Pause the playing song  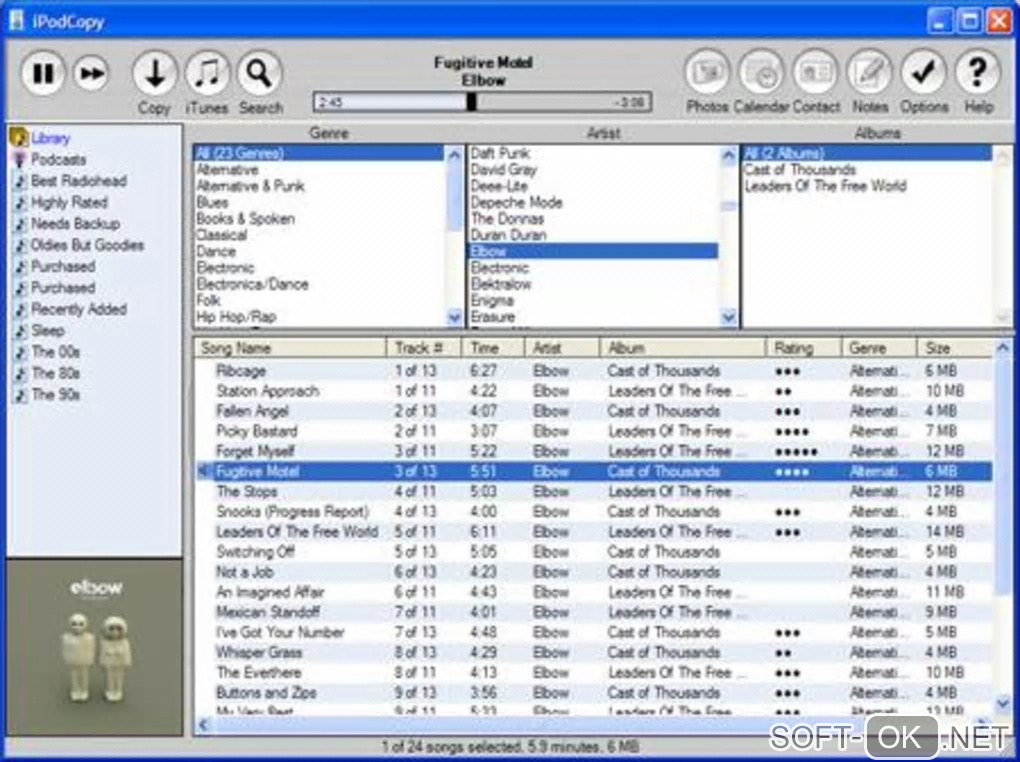(43, 74)
